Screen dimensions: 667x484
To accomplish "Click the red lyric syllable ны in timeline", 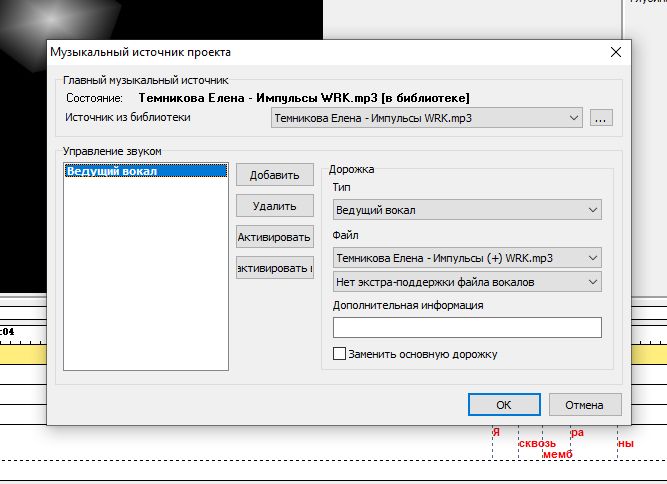I will click(x=626, y=443).
